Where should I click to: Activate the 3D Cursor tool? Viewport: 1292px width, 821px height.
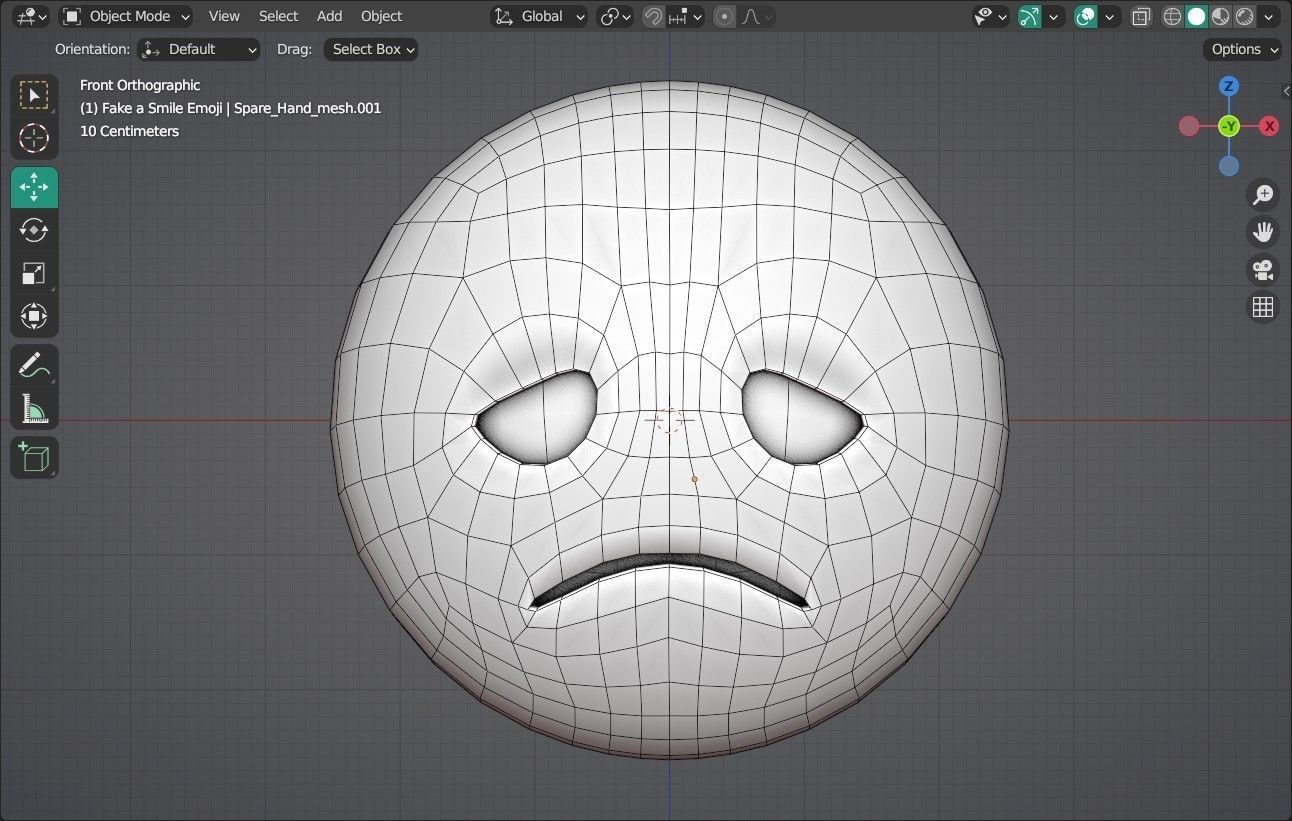coord(34,139)
